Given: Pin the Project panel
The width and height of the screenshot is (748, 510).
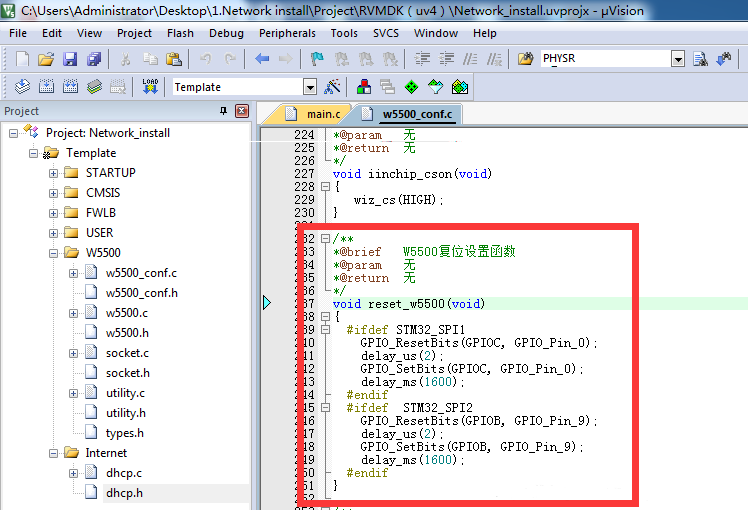Looking at the screenshot, I should [x=223, y=111].
